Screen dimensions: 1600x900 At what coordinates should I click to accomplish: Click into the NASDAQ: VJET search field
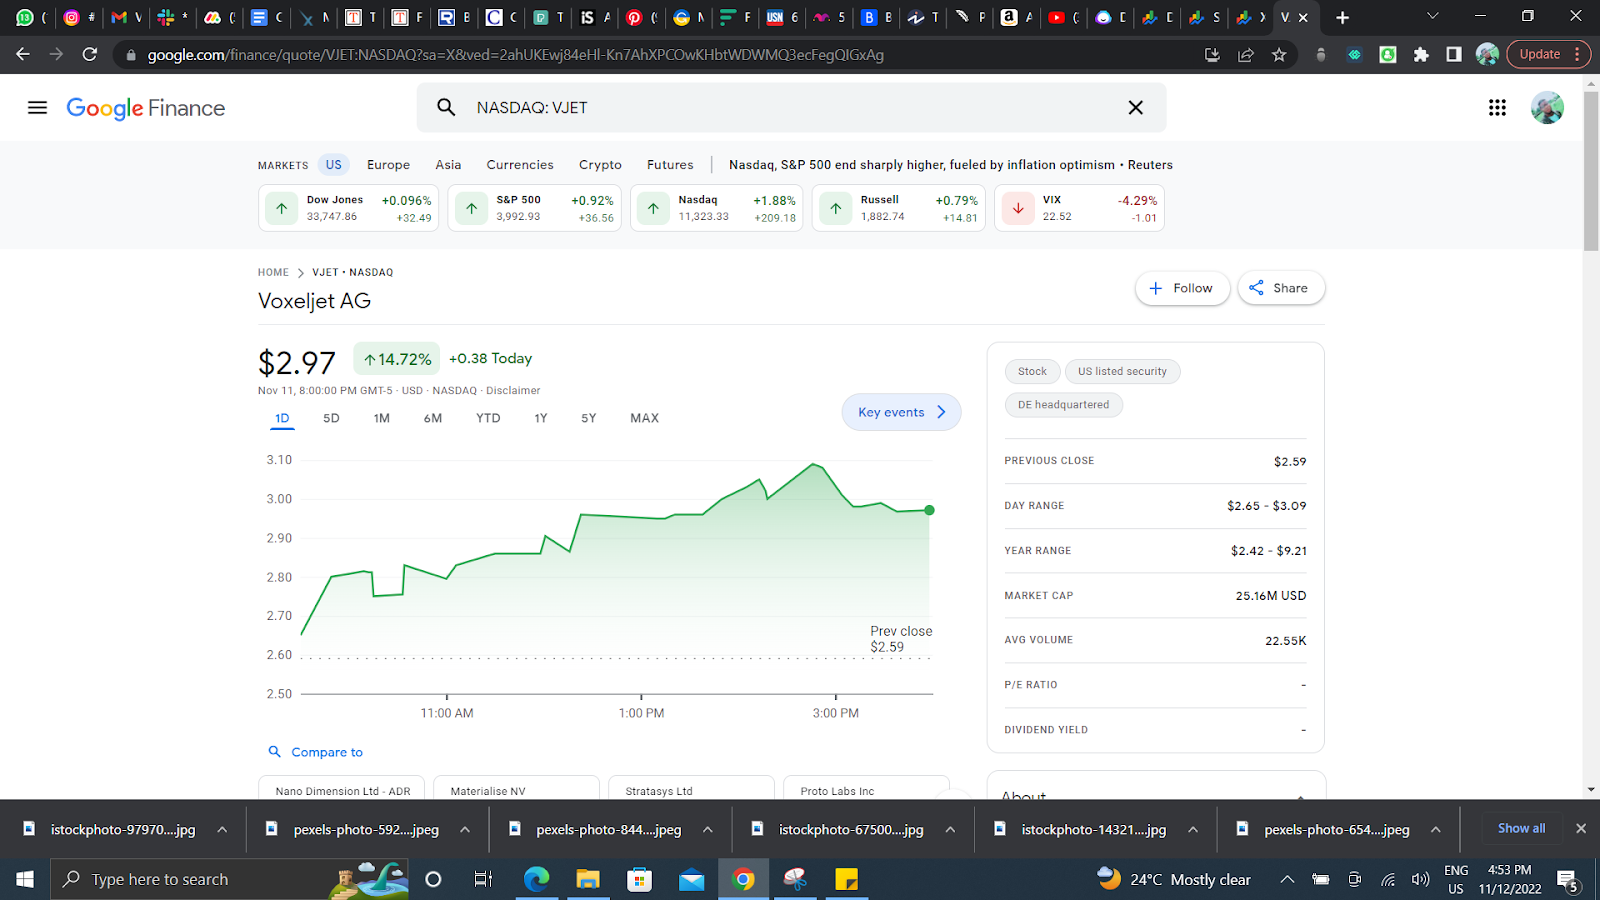pos(790,107)
